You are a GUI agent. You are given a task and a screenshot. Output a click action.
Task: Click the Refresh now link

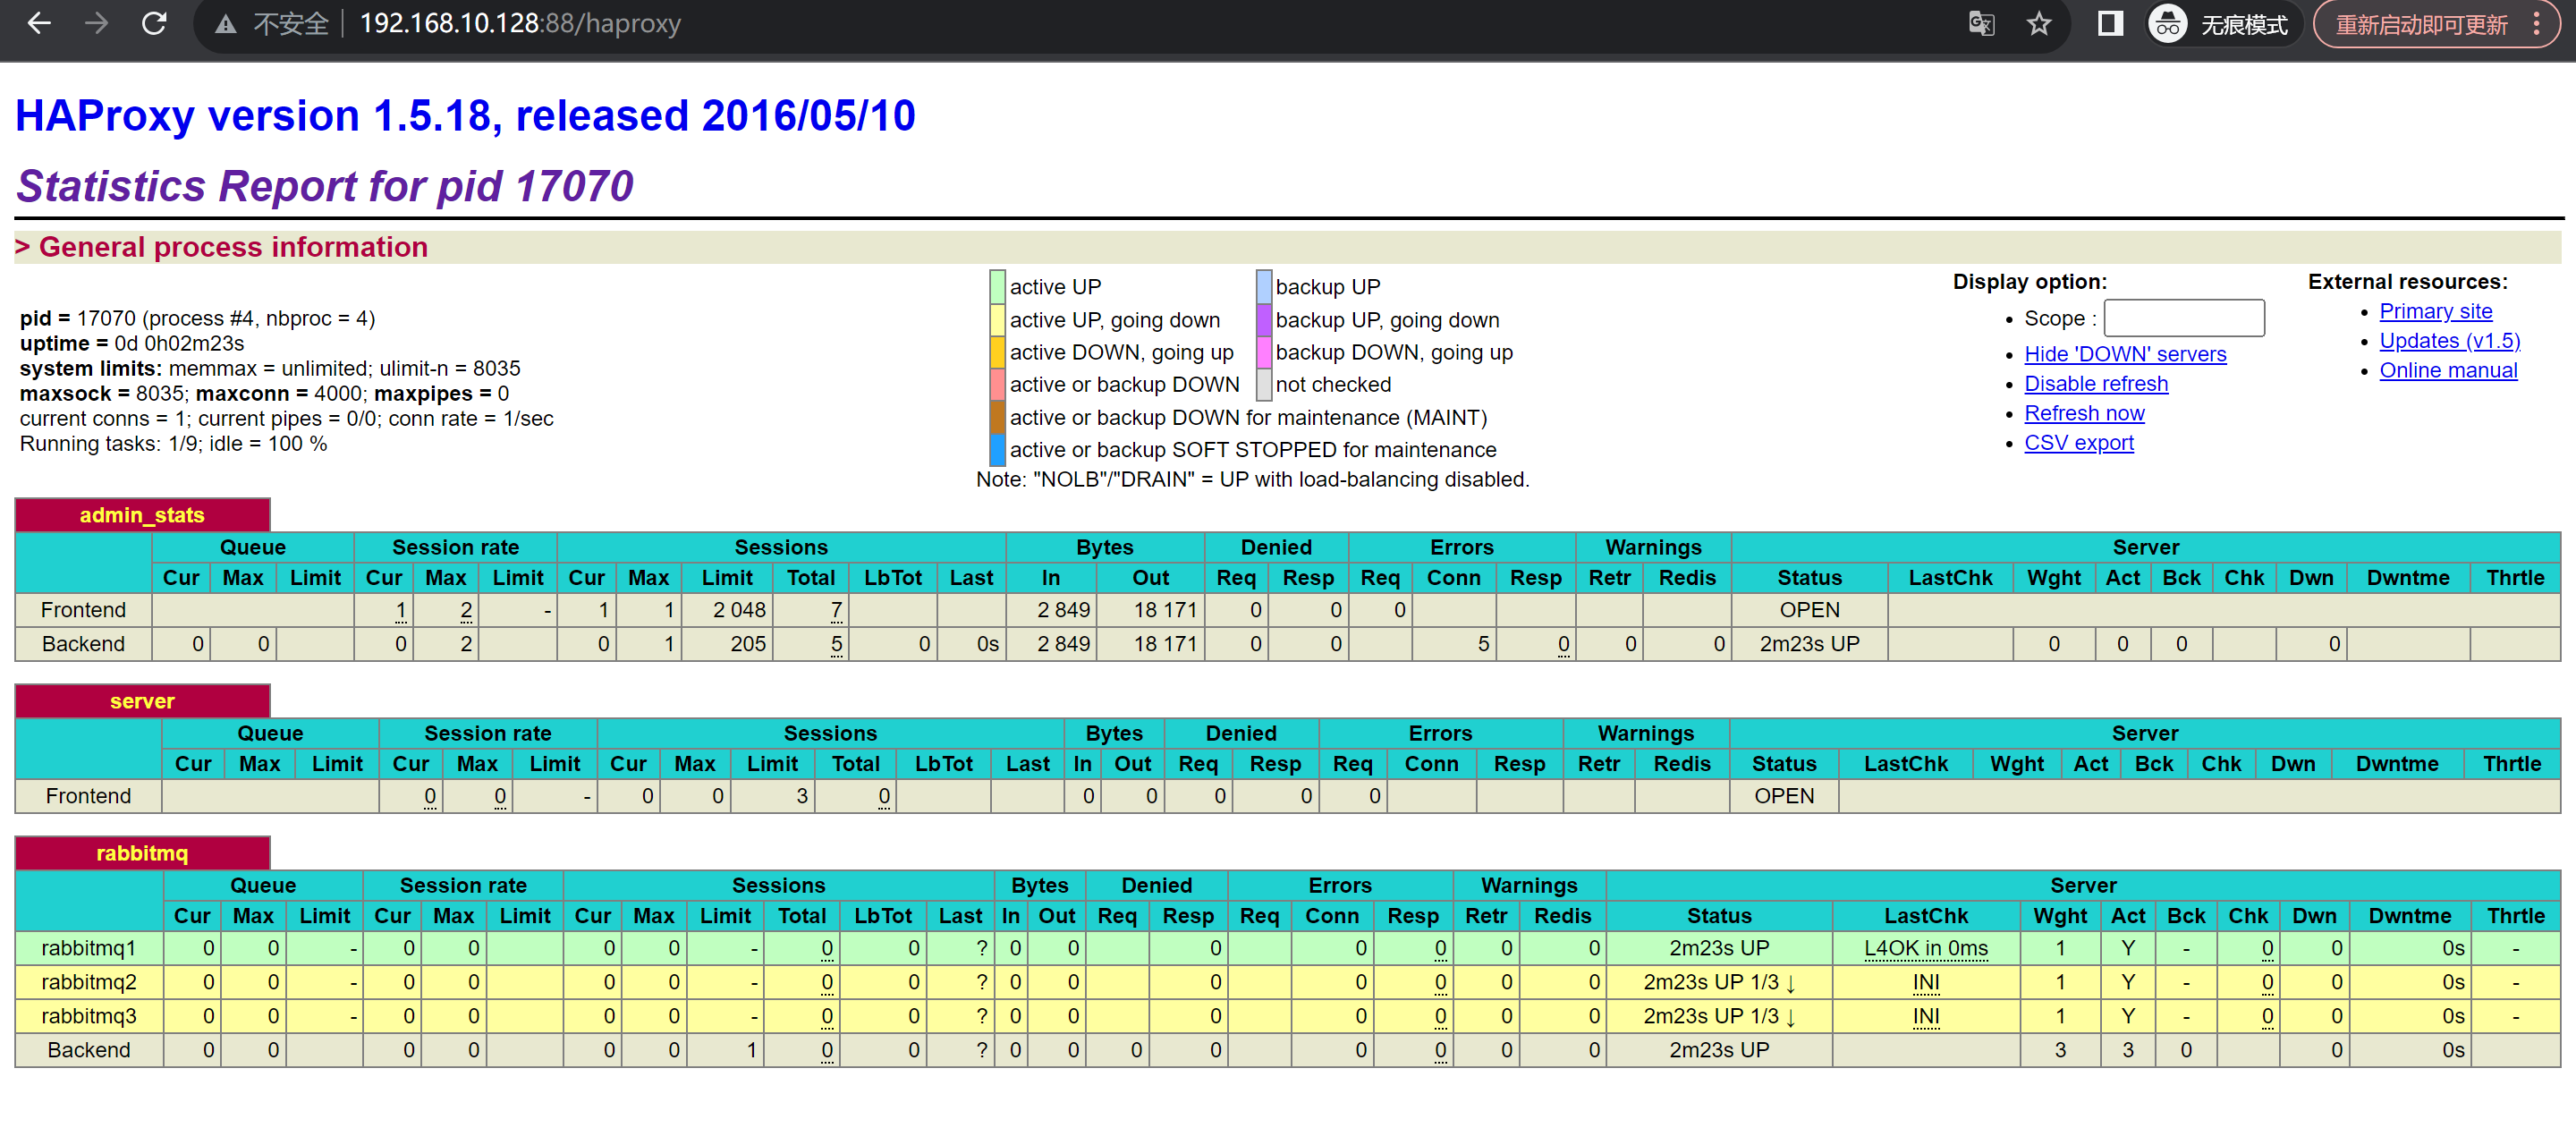pos(2083,413)
